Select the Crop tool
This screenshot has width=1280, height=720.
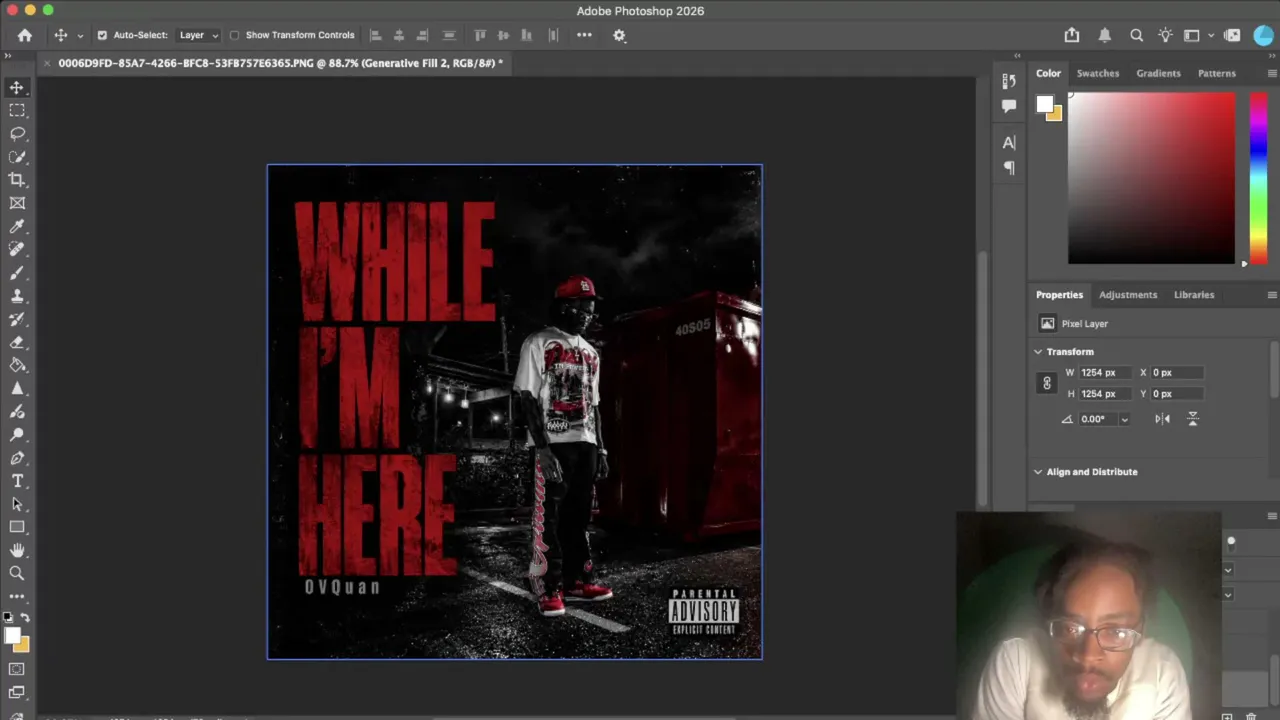(17, 180)
